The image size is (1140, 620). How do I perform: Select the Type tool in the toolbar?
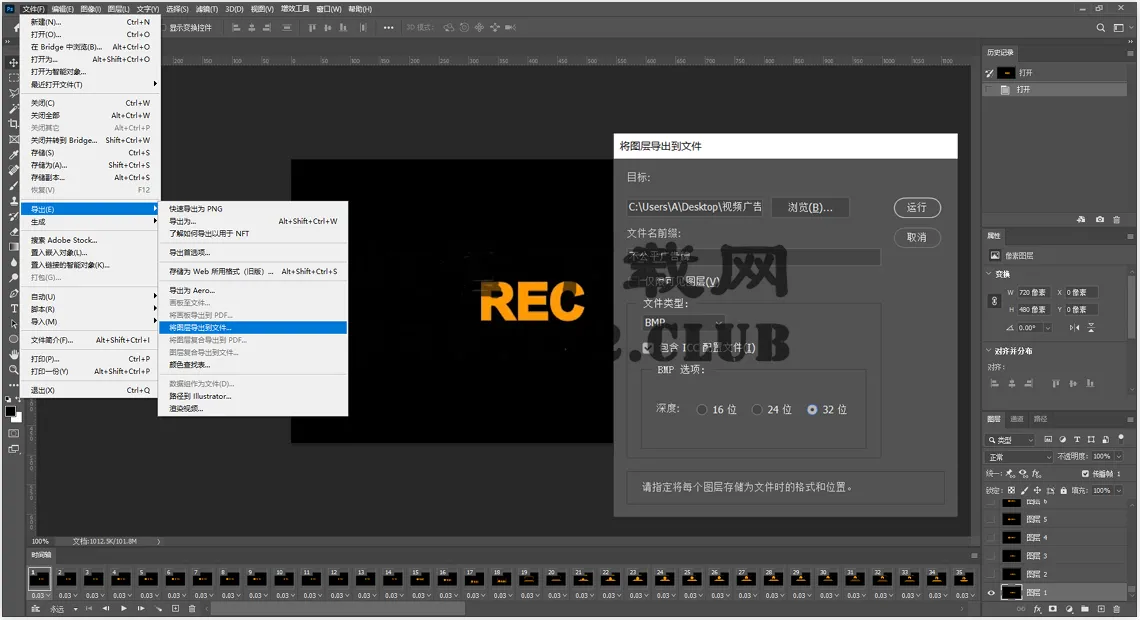[x=13, y=308]
